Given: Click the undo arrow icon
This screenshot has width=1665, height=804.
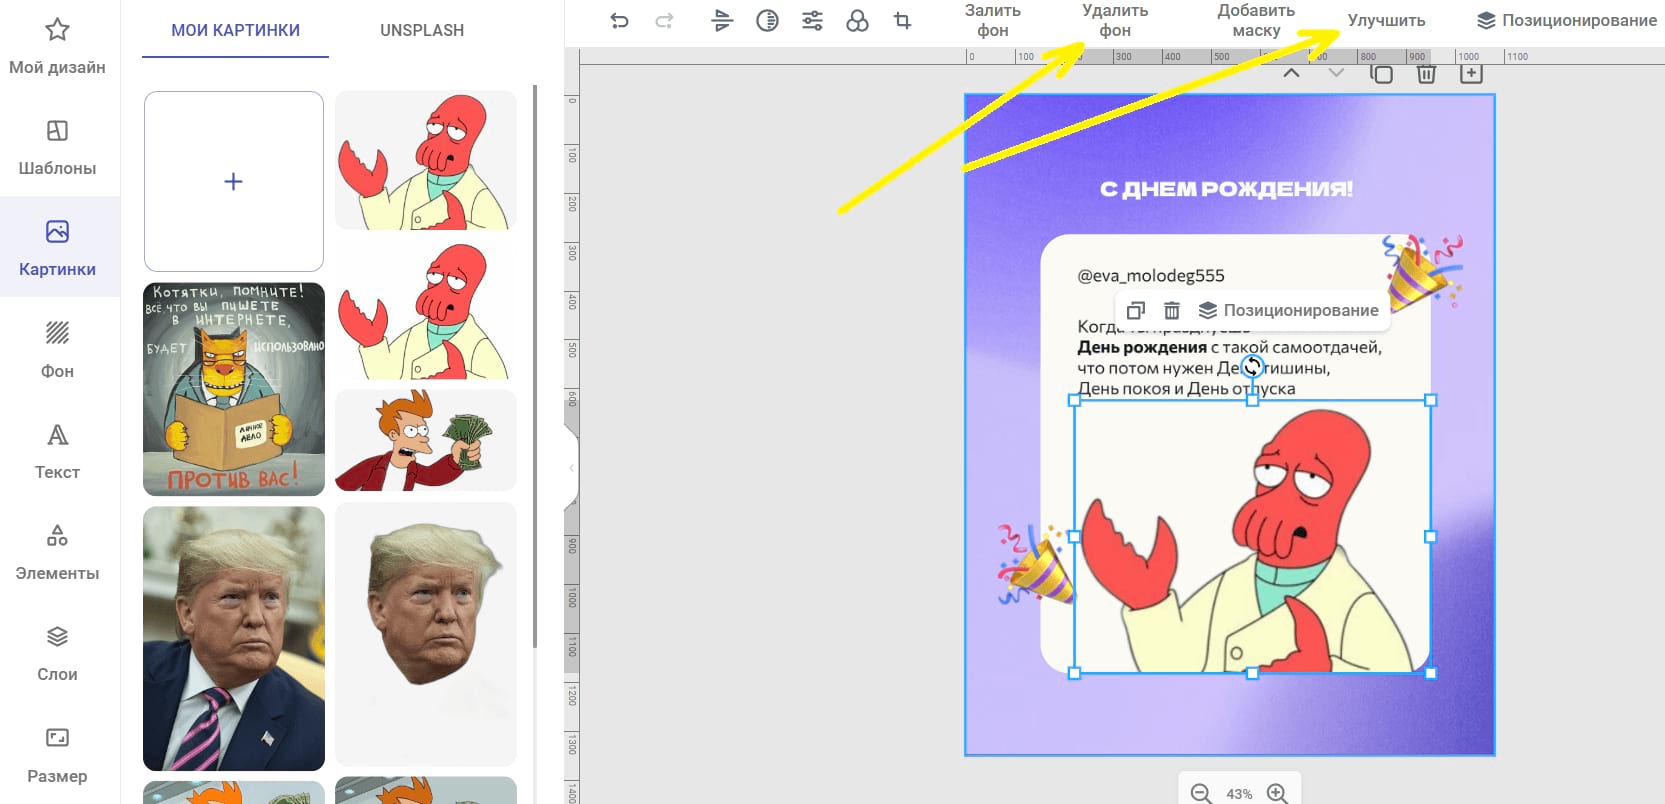Looking at the screenshot, I should pyautogui.click(x=619, y=20).
